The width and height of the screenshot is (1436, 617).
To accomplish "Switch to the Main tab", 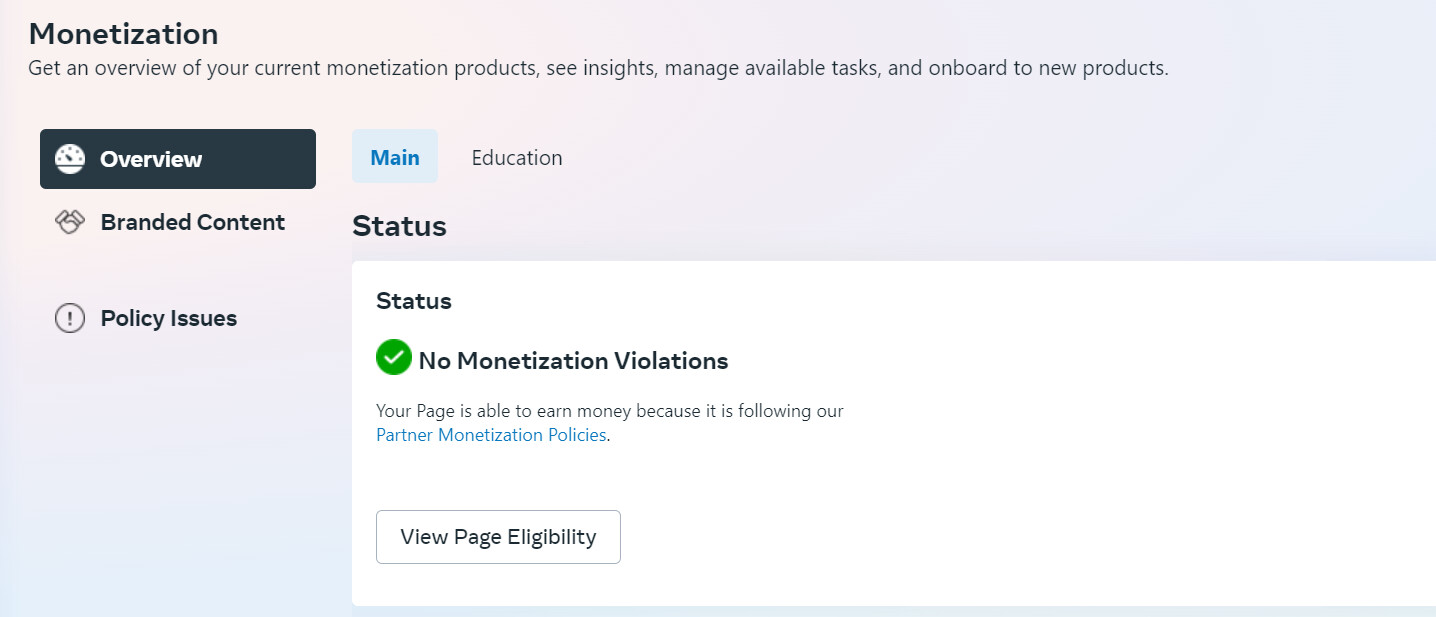I will (395, 157).
